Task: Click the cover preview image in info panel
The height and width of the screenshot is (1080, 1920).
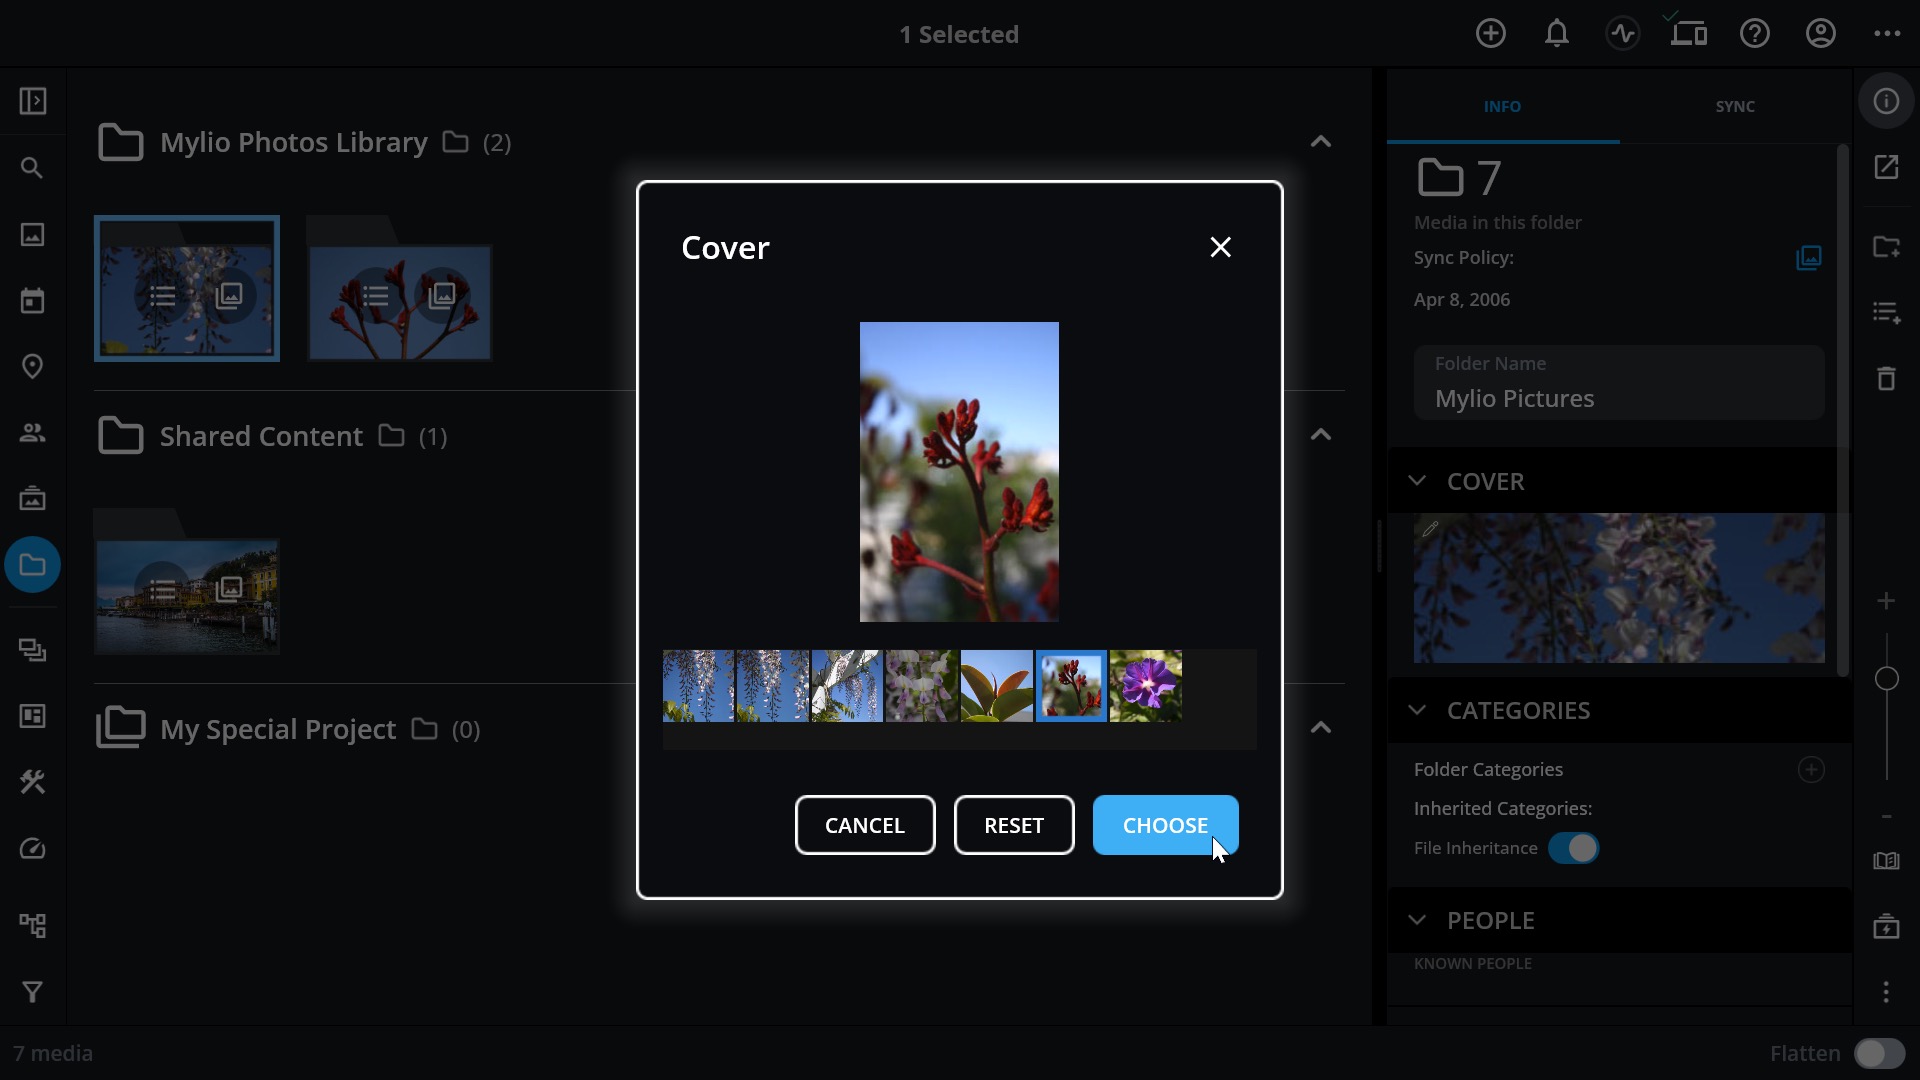Action: pyautogui.click(x=1619, y=588)
